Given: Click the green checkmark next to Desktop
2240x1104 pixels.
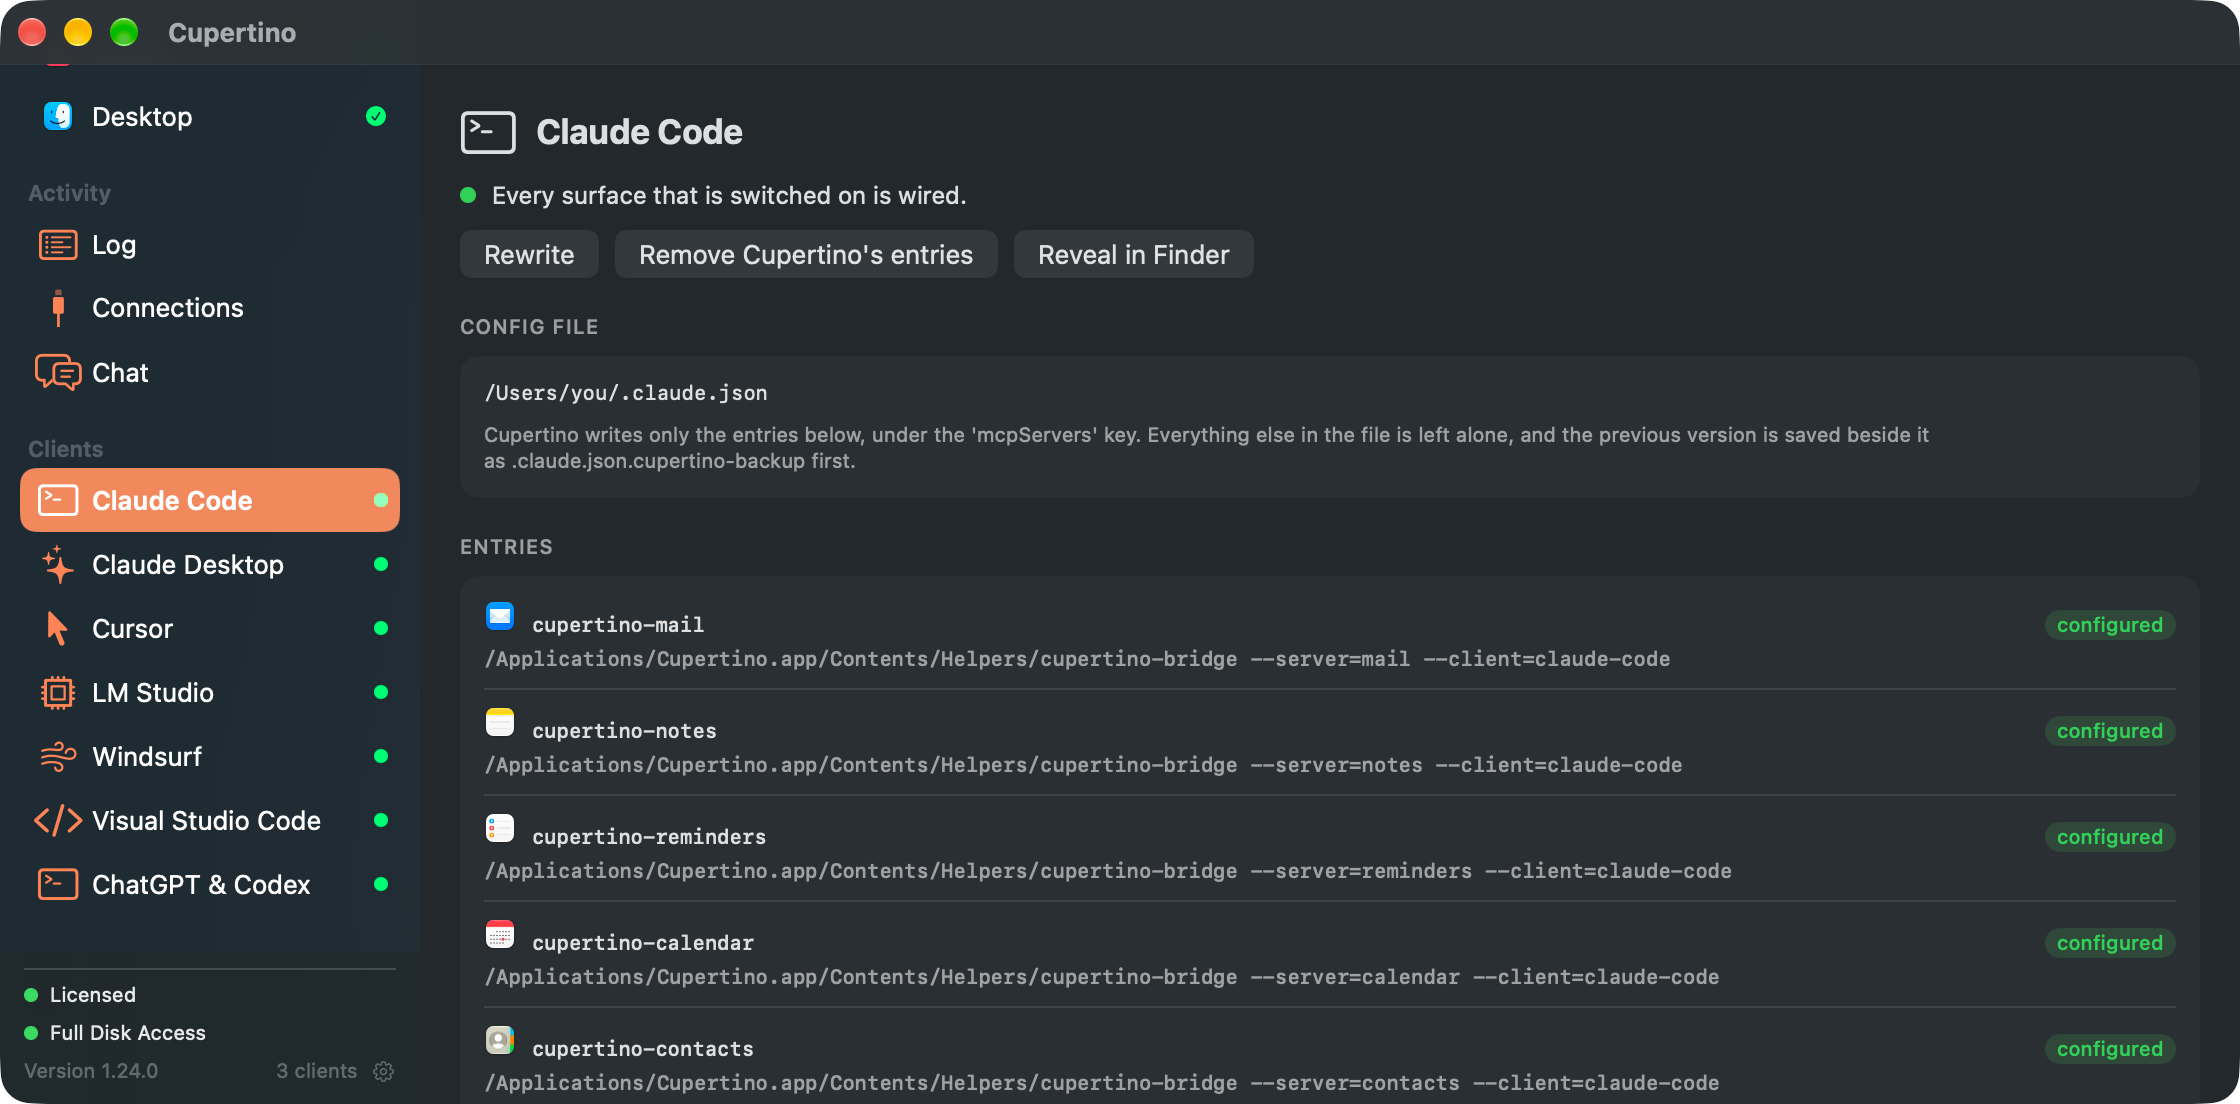Looking at the screenshot, I should pos(376,116).
